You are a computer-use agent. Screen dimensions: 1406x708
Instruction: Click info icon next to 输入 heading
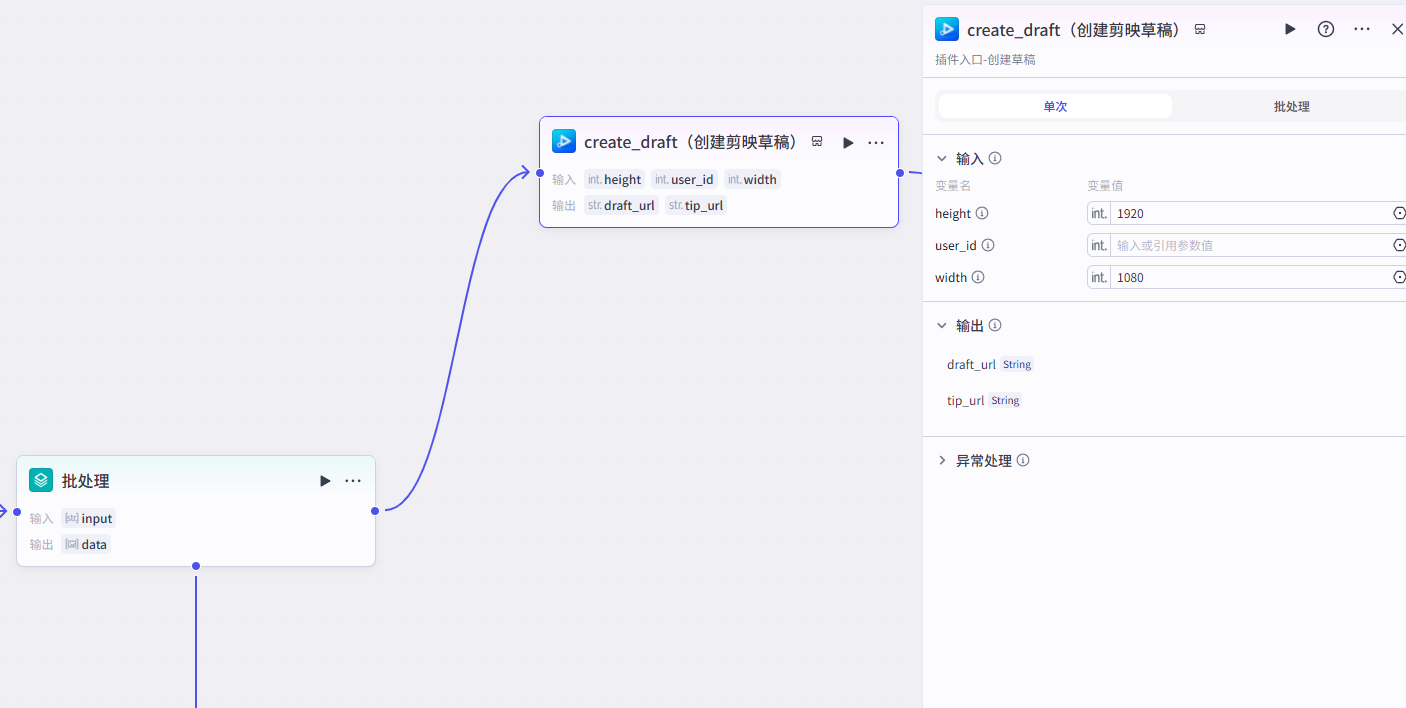click(995, 158)
